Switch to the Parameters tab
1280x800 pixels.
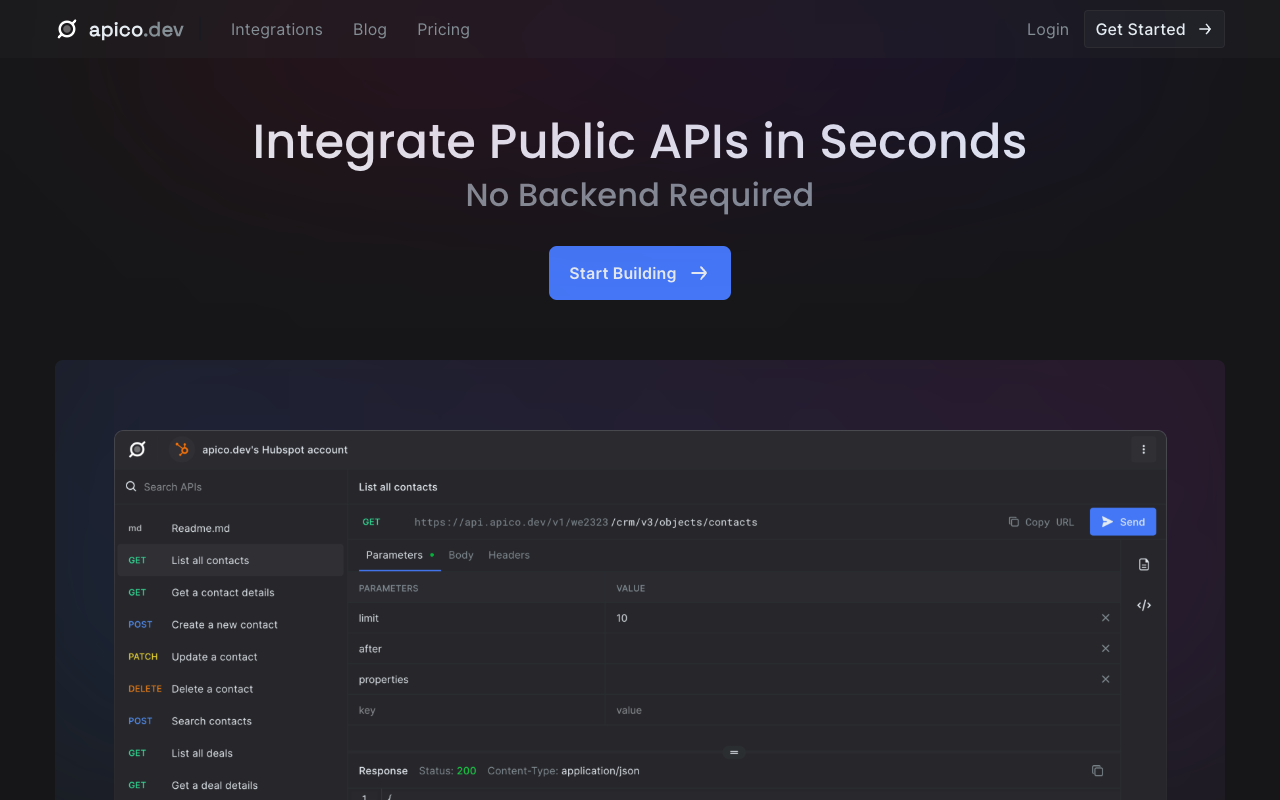(400, 555)
